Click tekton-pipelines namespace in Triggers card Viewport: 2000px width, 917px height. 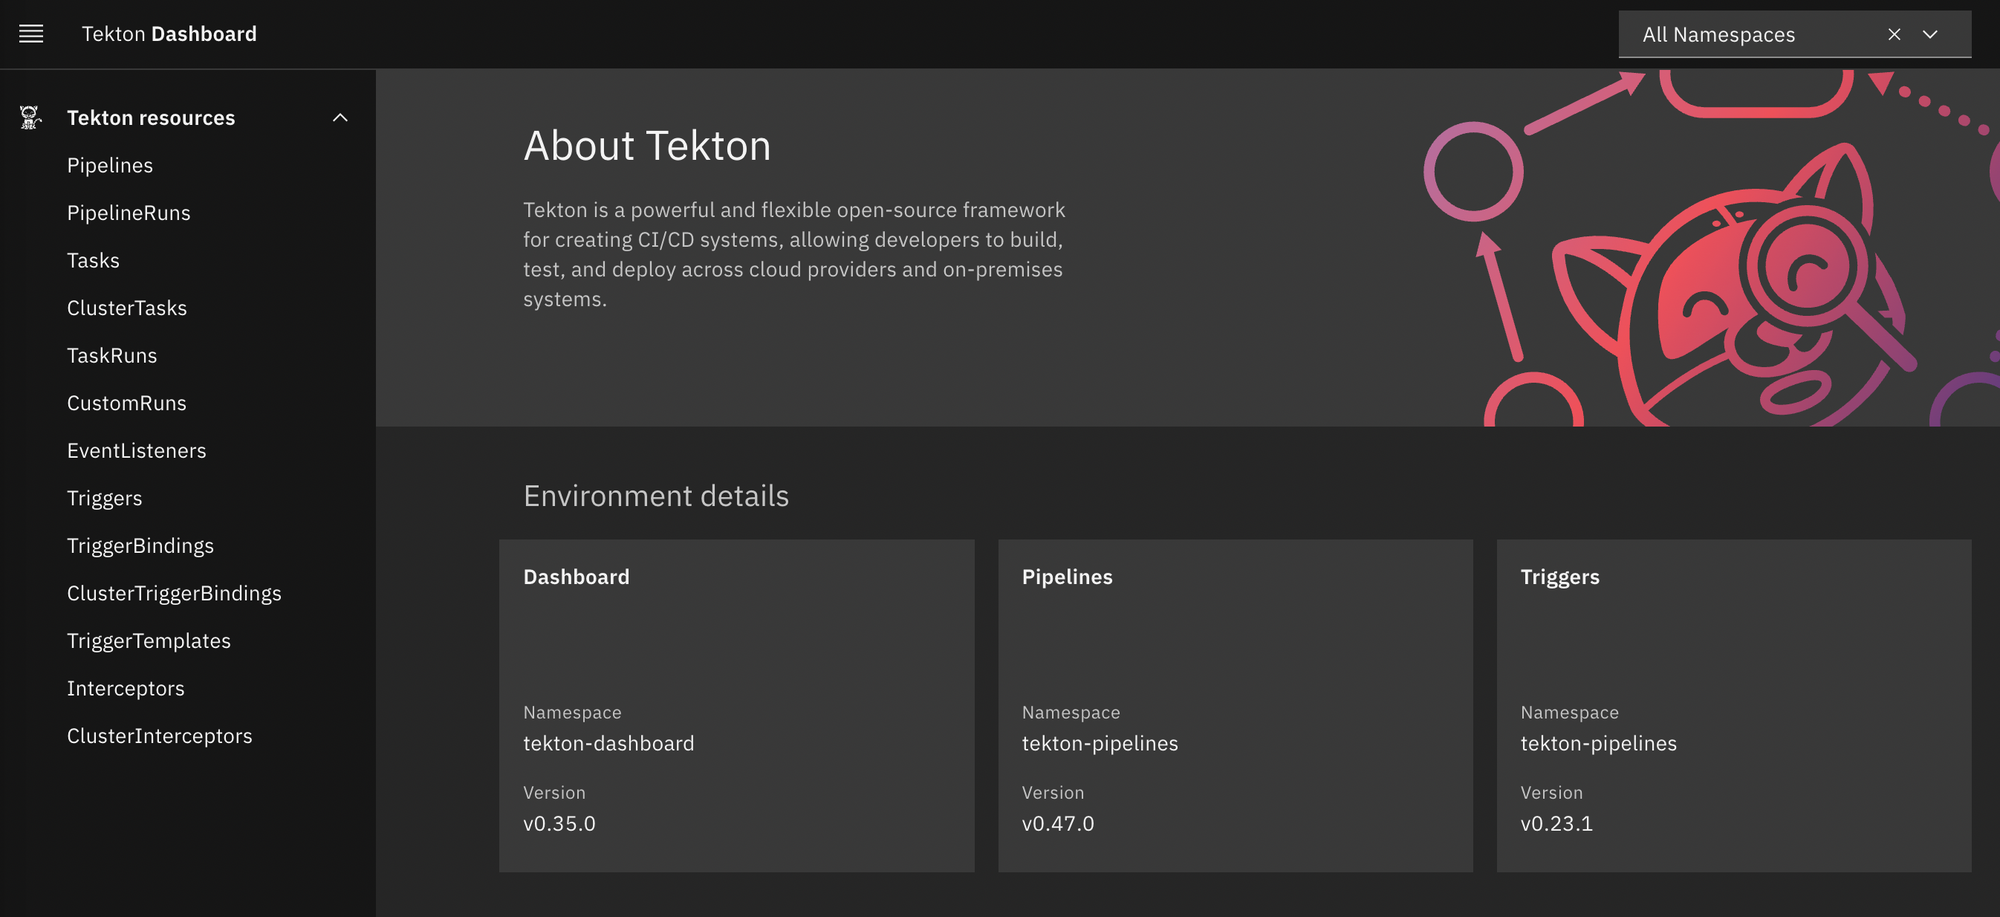point(1598,743)
